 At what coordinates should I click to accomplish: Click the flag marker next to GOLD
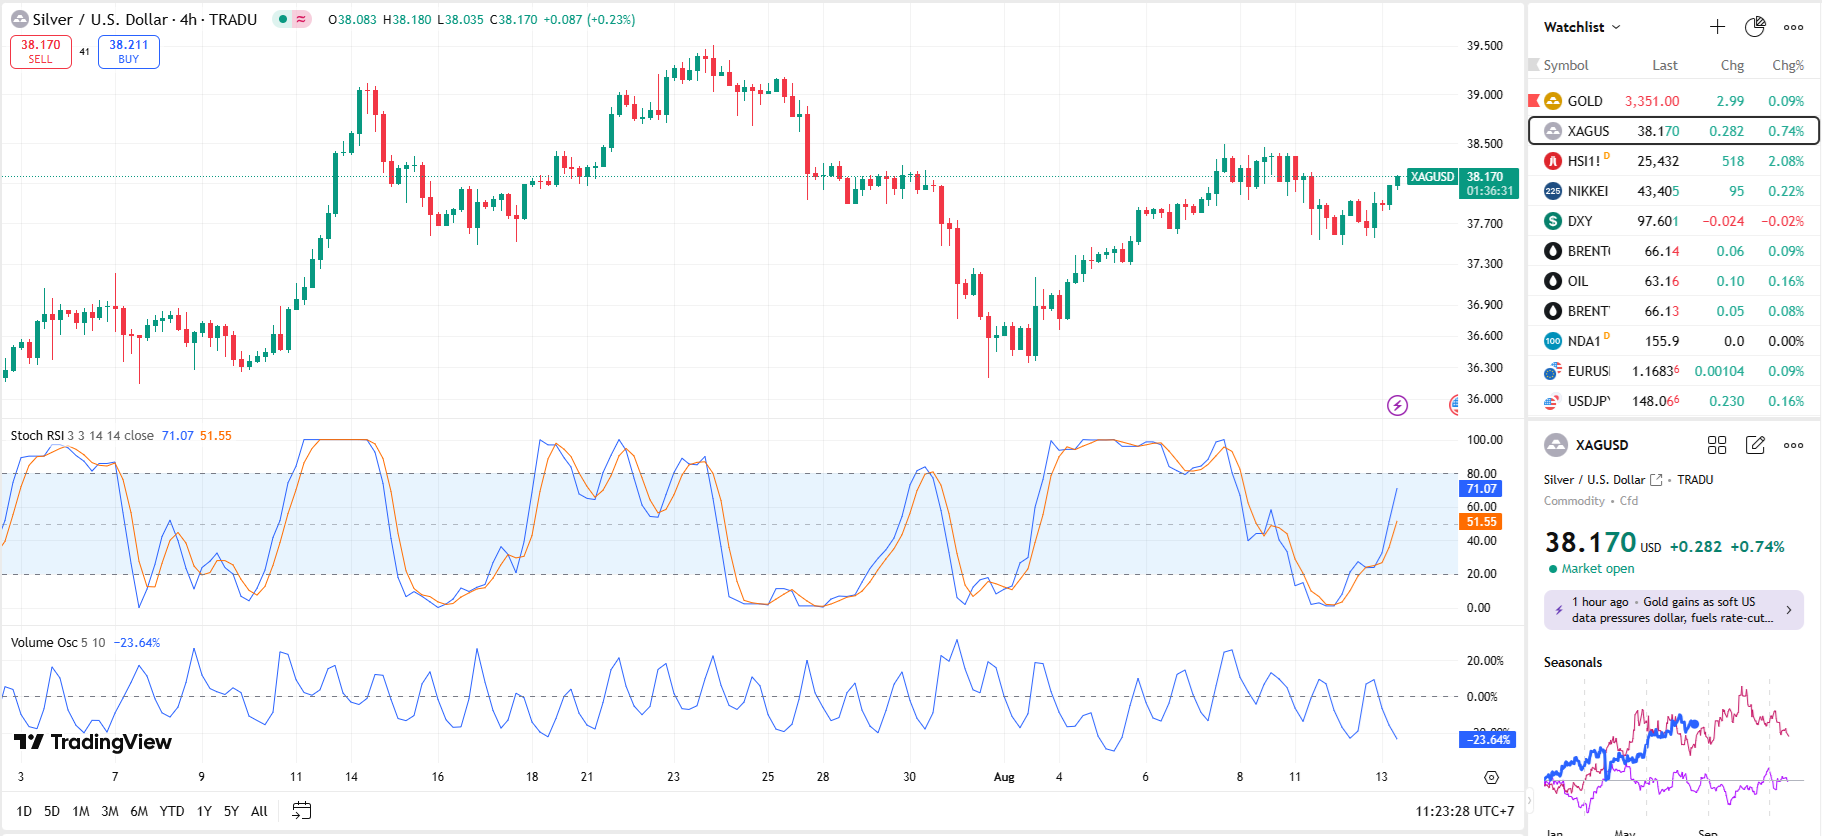point(1534,101)
